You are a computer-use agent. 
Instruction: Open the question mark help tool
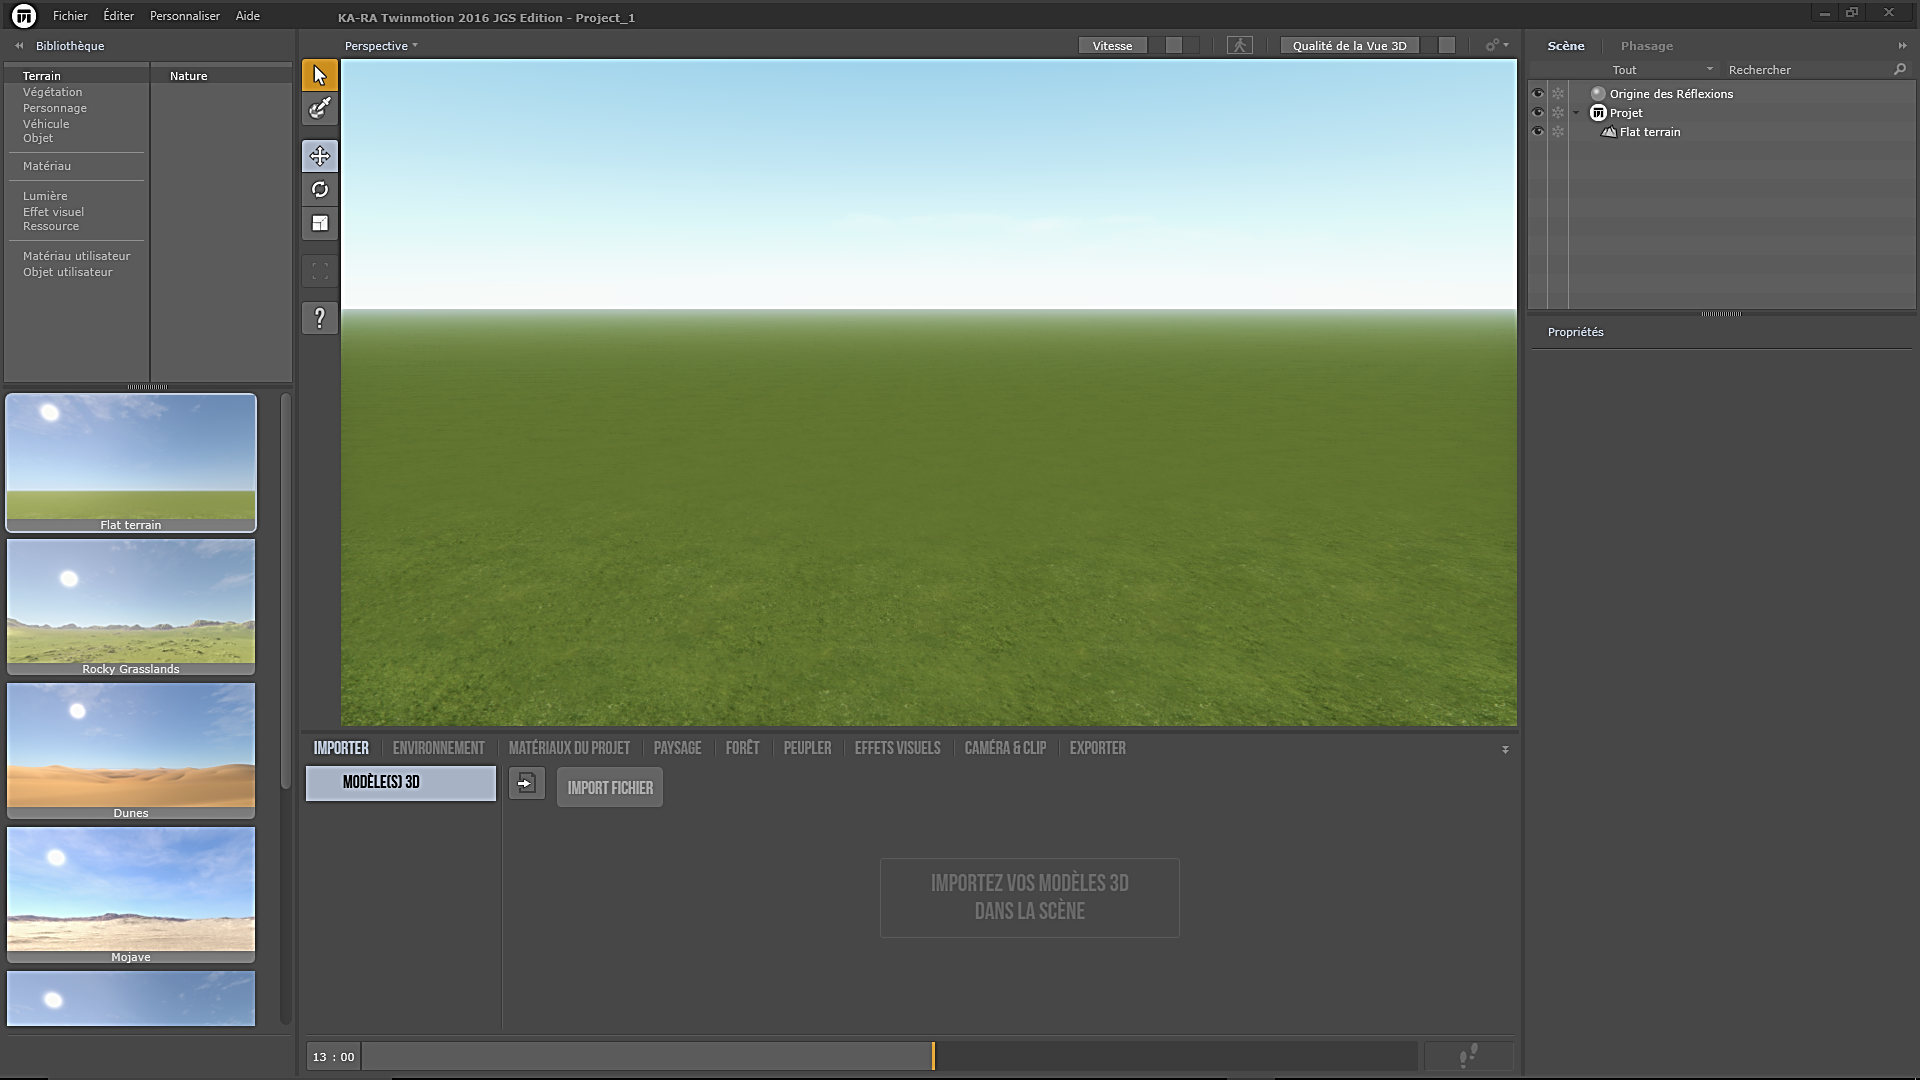[320, 318]
